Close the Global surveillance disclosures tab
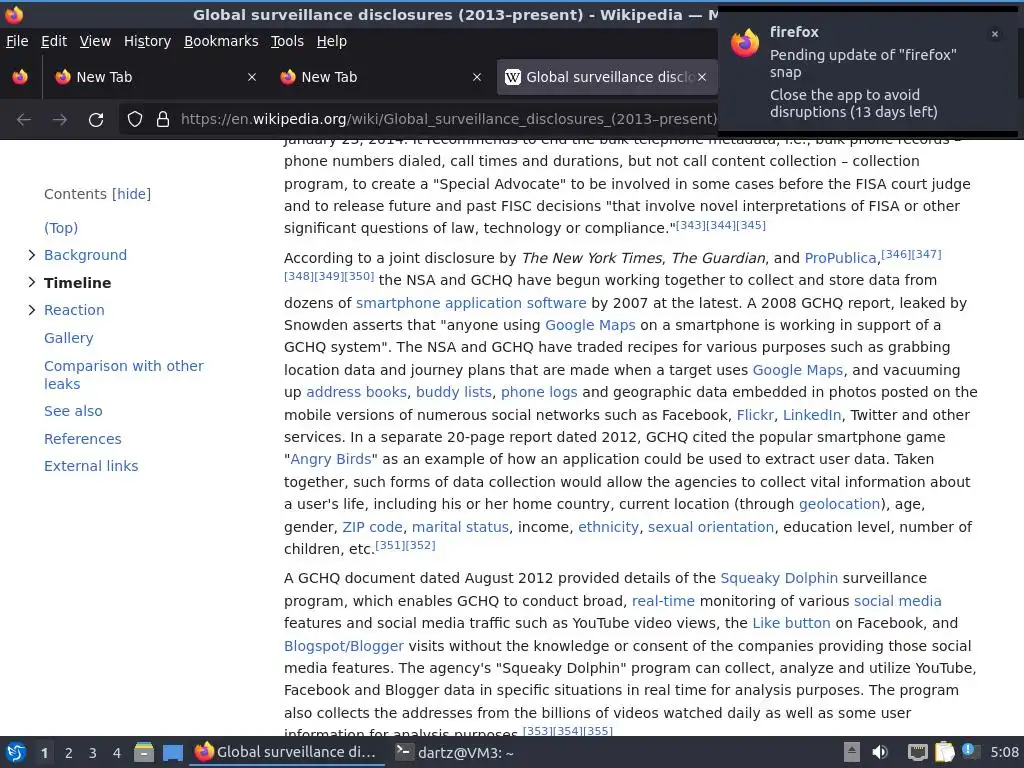The height and width of the screenshot is (768, 1024). (x=701, y=77)
